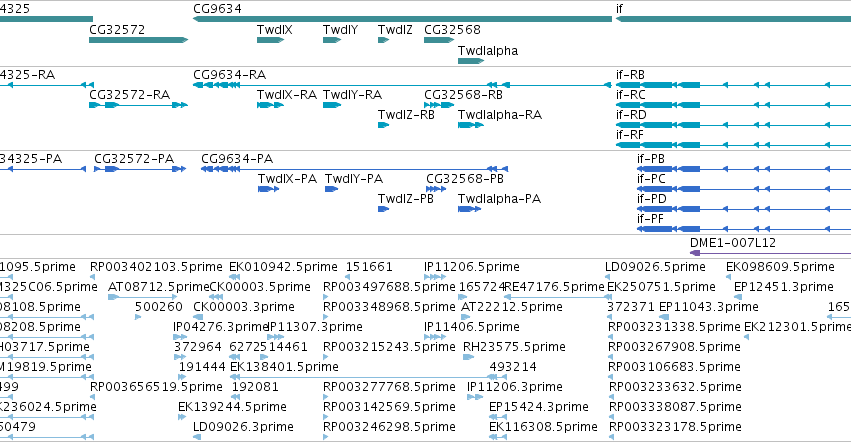Image resolution: width=851 pixels, height=442 pixels.
Task: Click the if-PD protein
Action: click(652, 199)
